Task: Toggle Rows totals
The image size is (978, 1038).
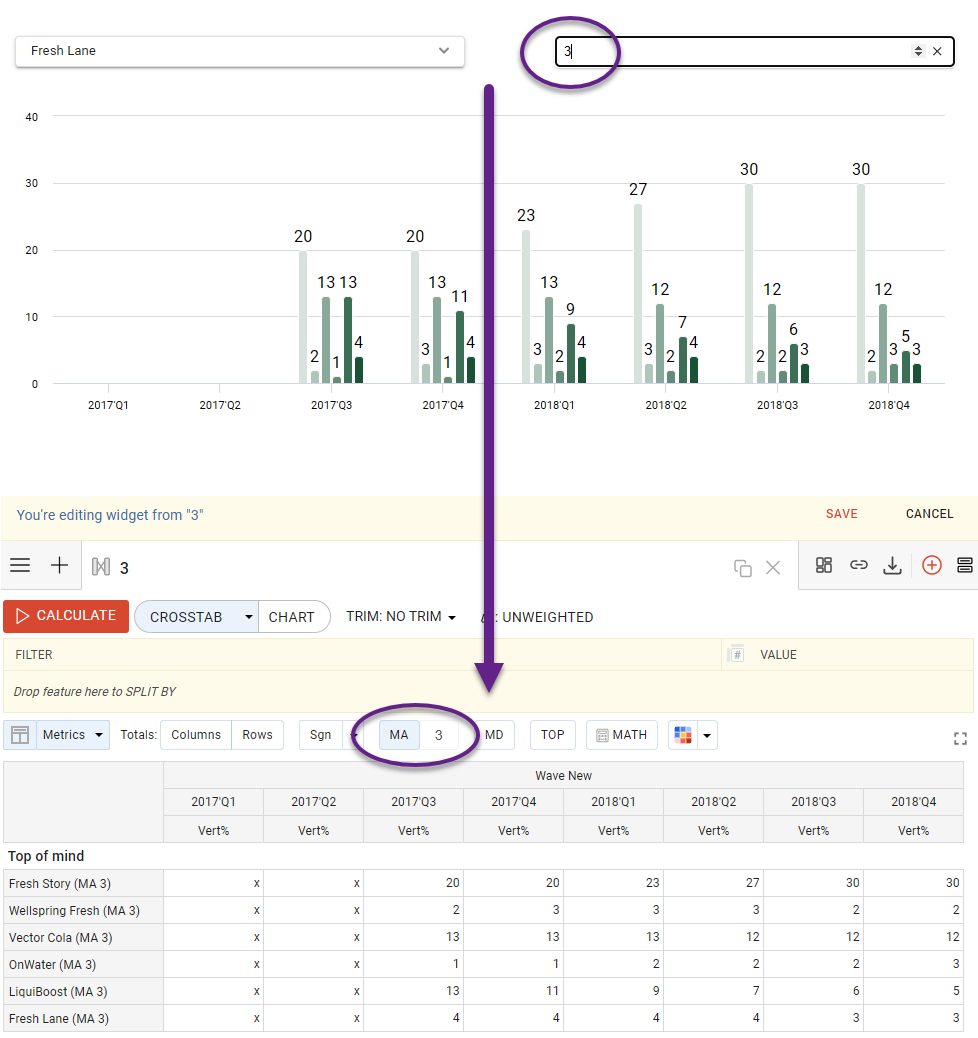Action: coord(257,735)
